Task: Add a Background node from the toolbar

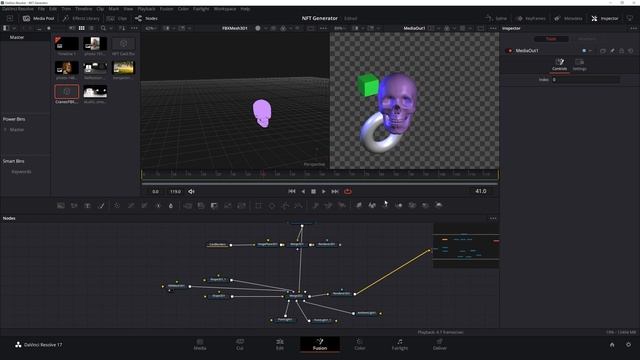Action: click(61, 205)
